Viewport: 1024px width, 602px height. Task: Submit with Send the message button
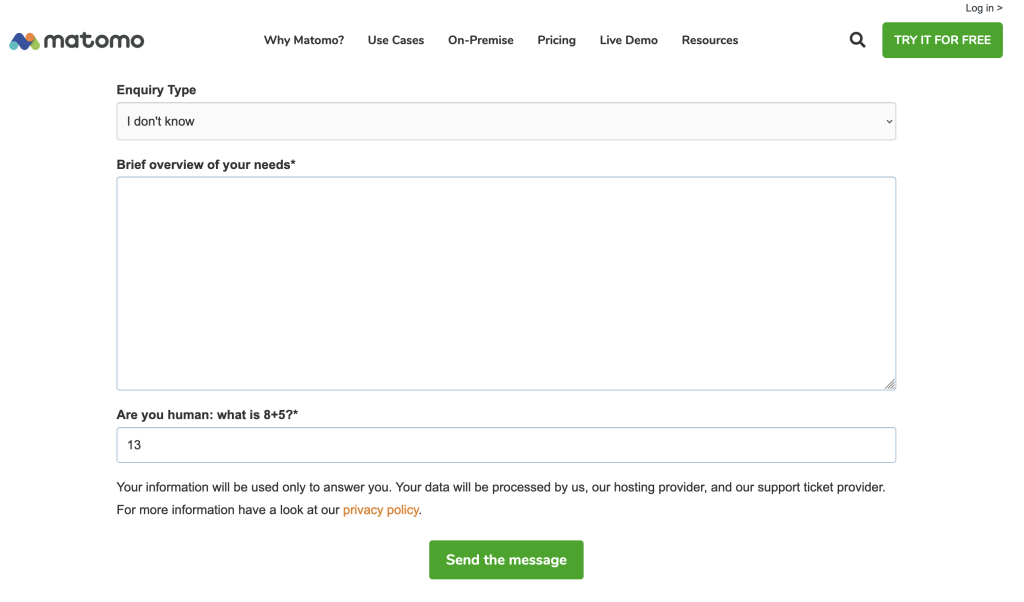pyautogui.click(x=506, y=560)
